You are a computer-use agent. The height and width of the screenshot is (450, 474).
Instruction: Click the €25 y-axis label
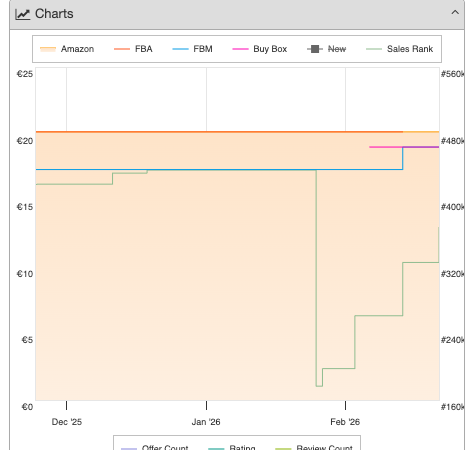click(25, 74)
